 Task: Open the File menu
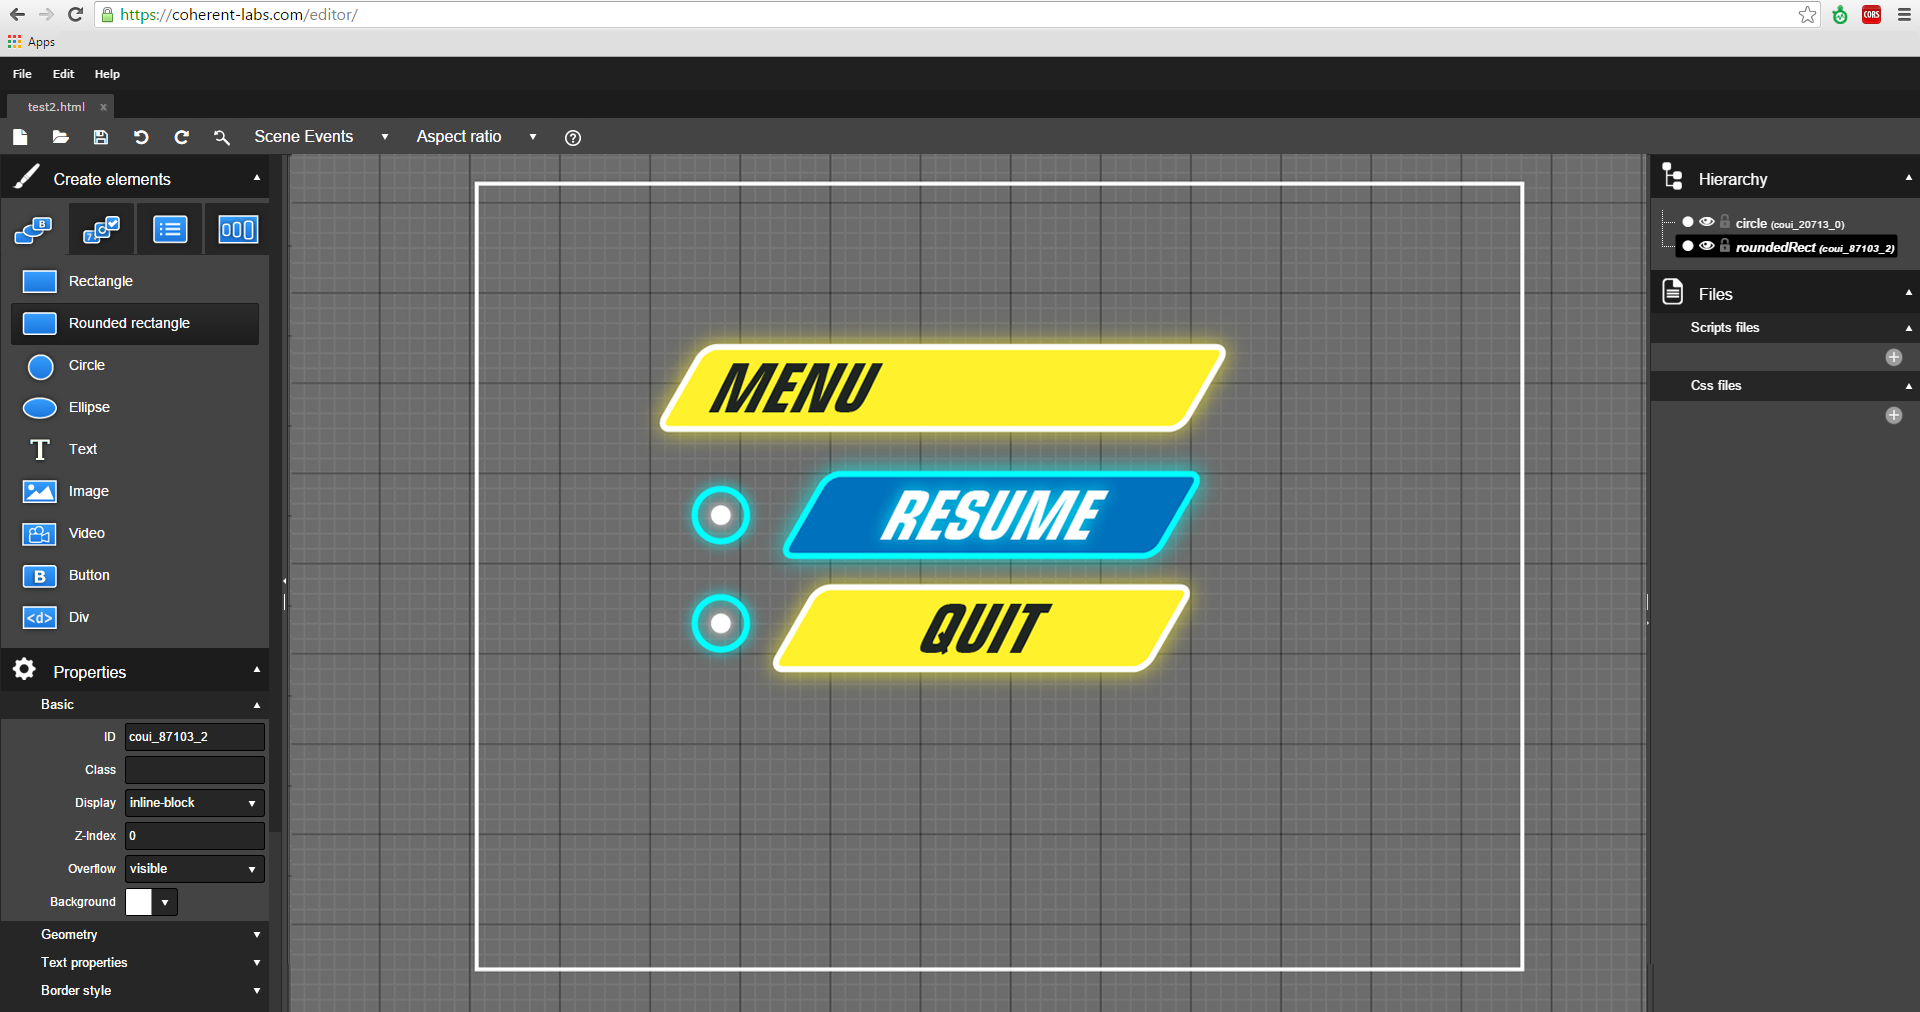point(22,74)
